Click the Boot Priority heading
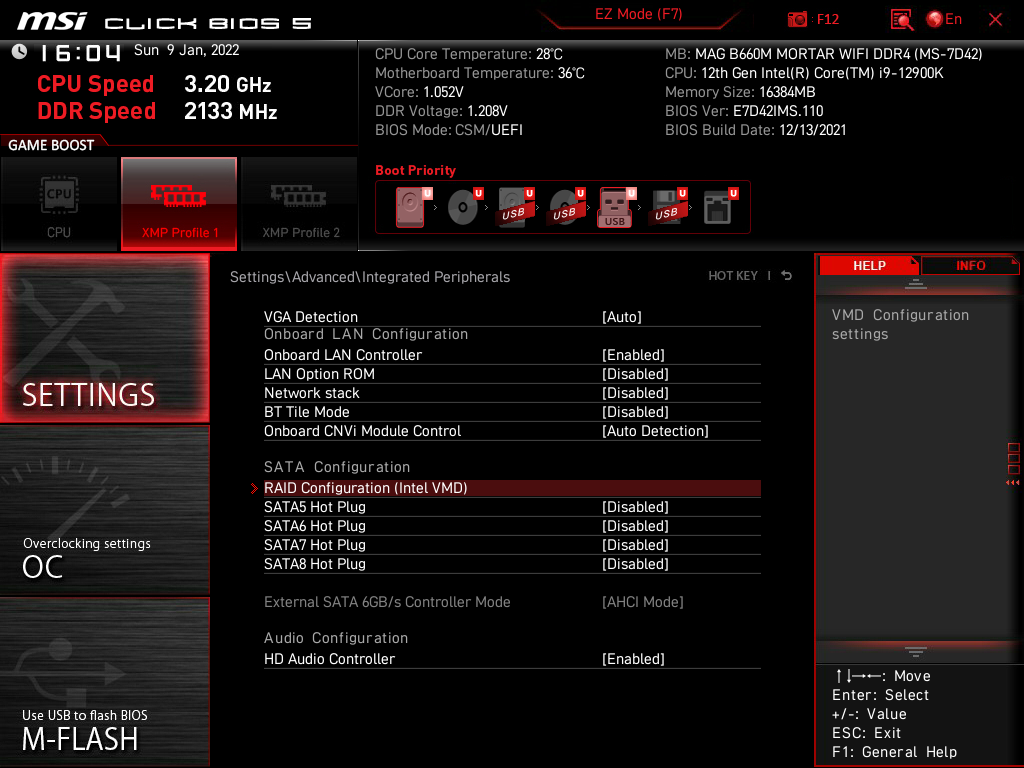The height and width of the screenshot is (768, 1024). coord(415,170)
